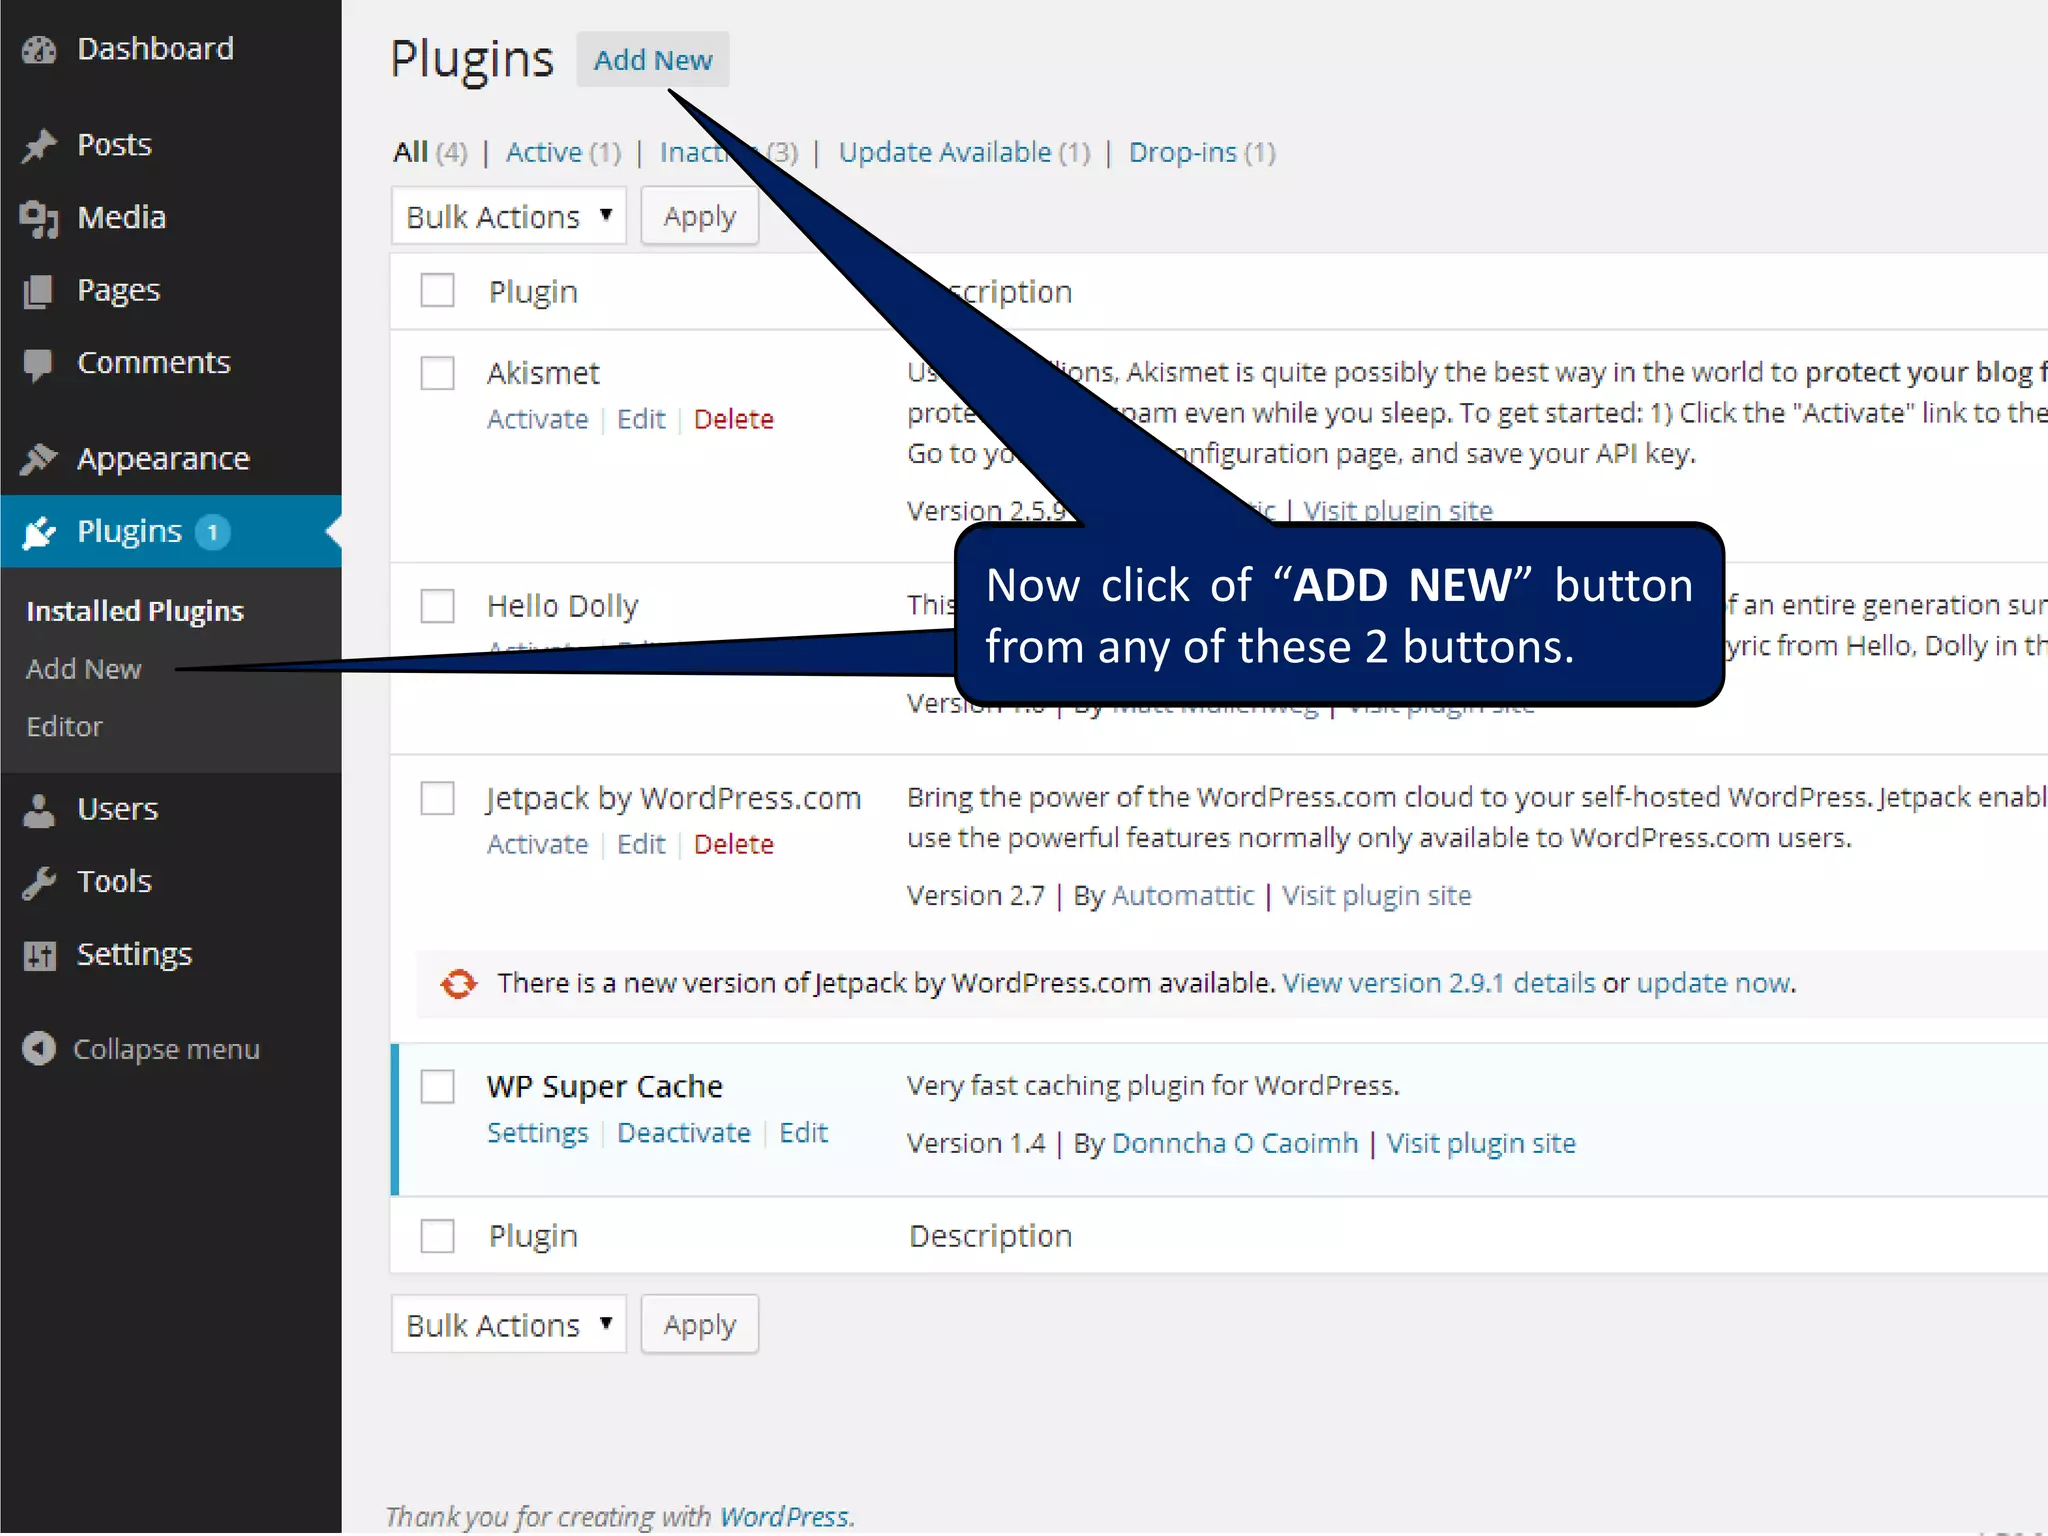Click Edit under WP Super Cache

pyautogui.click(x=804, y=1133)
